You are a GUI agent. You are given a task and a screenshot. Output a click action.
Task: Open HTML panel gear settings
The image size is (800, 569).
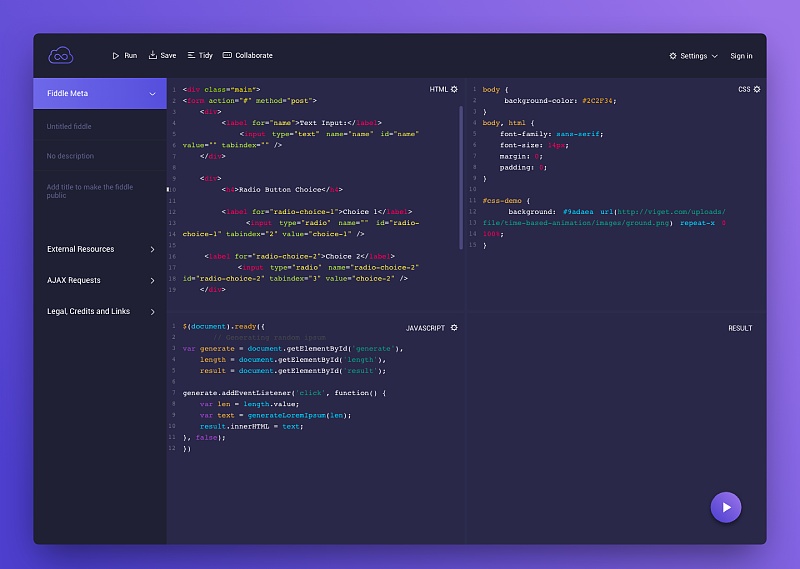[x=454, y=89]
